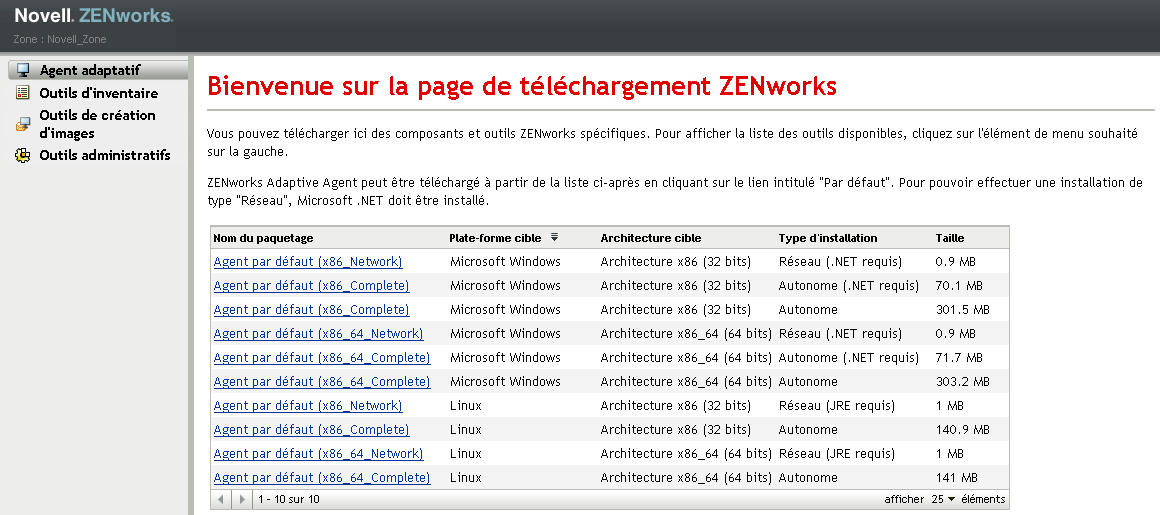Sort by Plate-forme cible column header
Image resolution: width=1160 pixels, height=515 pixels.
(495, 238)
